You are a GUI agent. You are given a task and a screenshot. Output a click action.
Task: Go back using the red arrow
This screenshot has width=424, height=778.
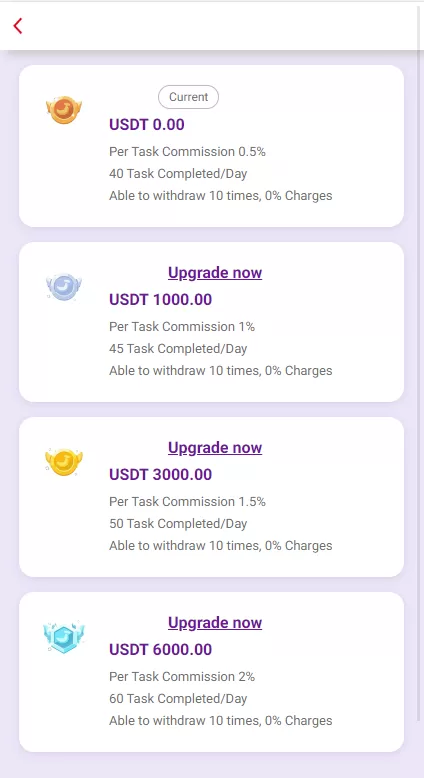tap(18, 26)
